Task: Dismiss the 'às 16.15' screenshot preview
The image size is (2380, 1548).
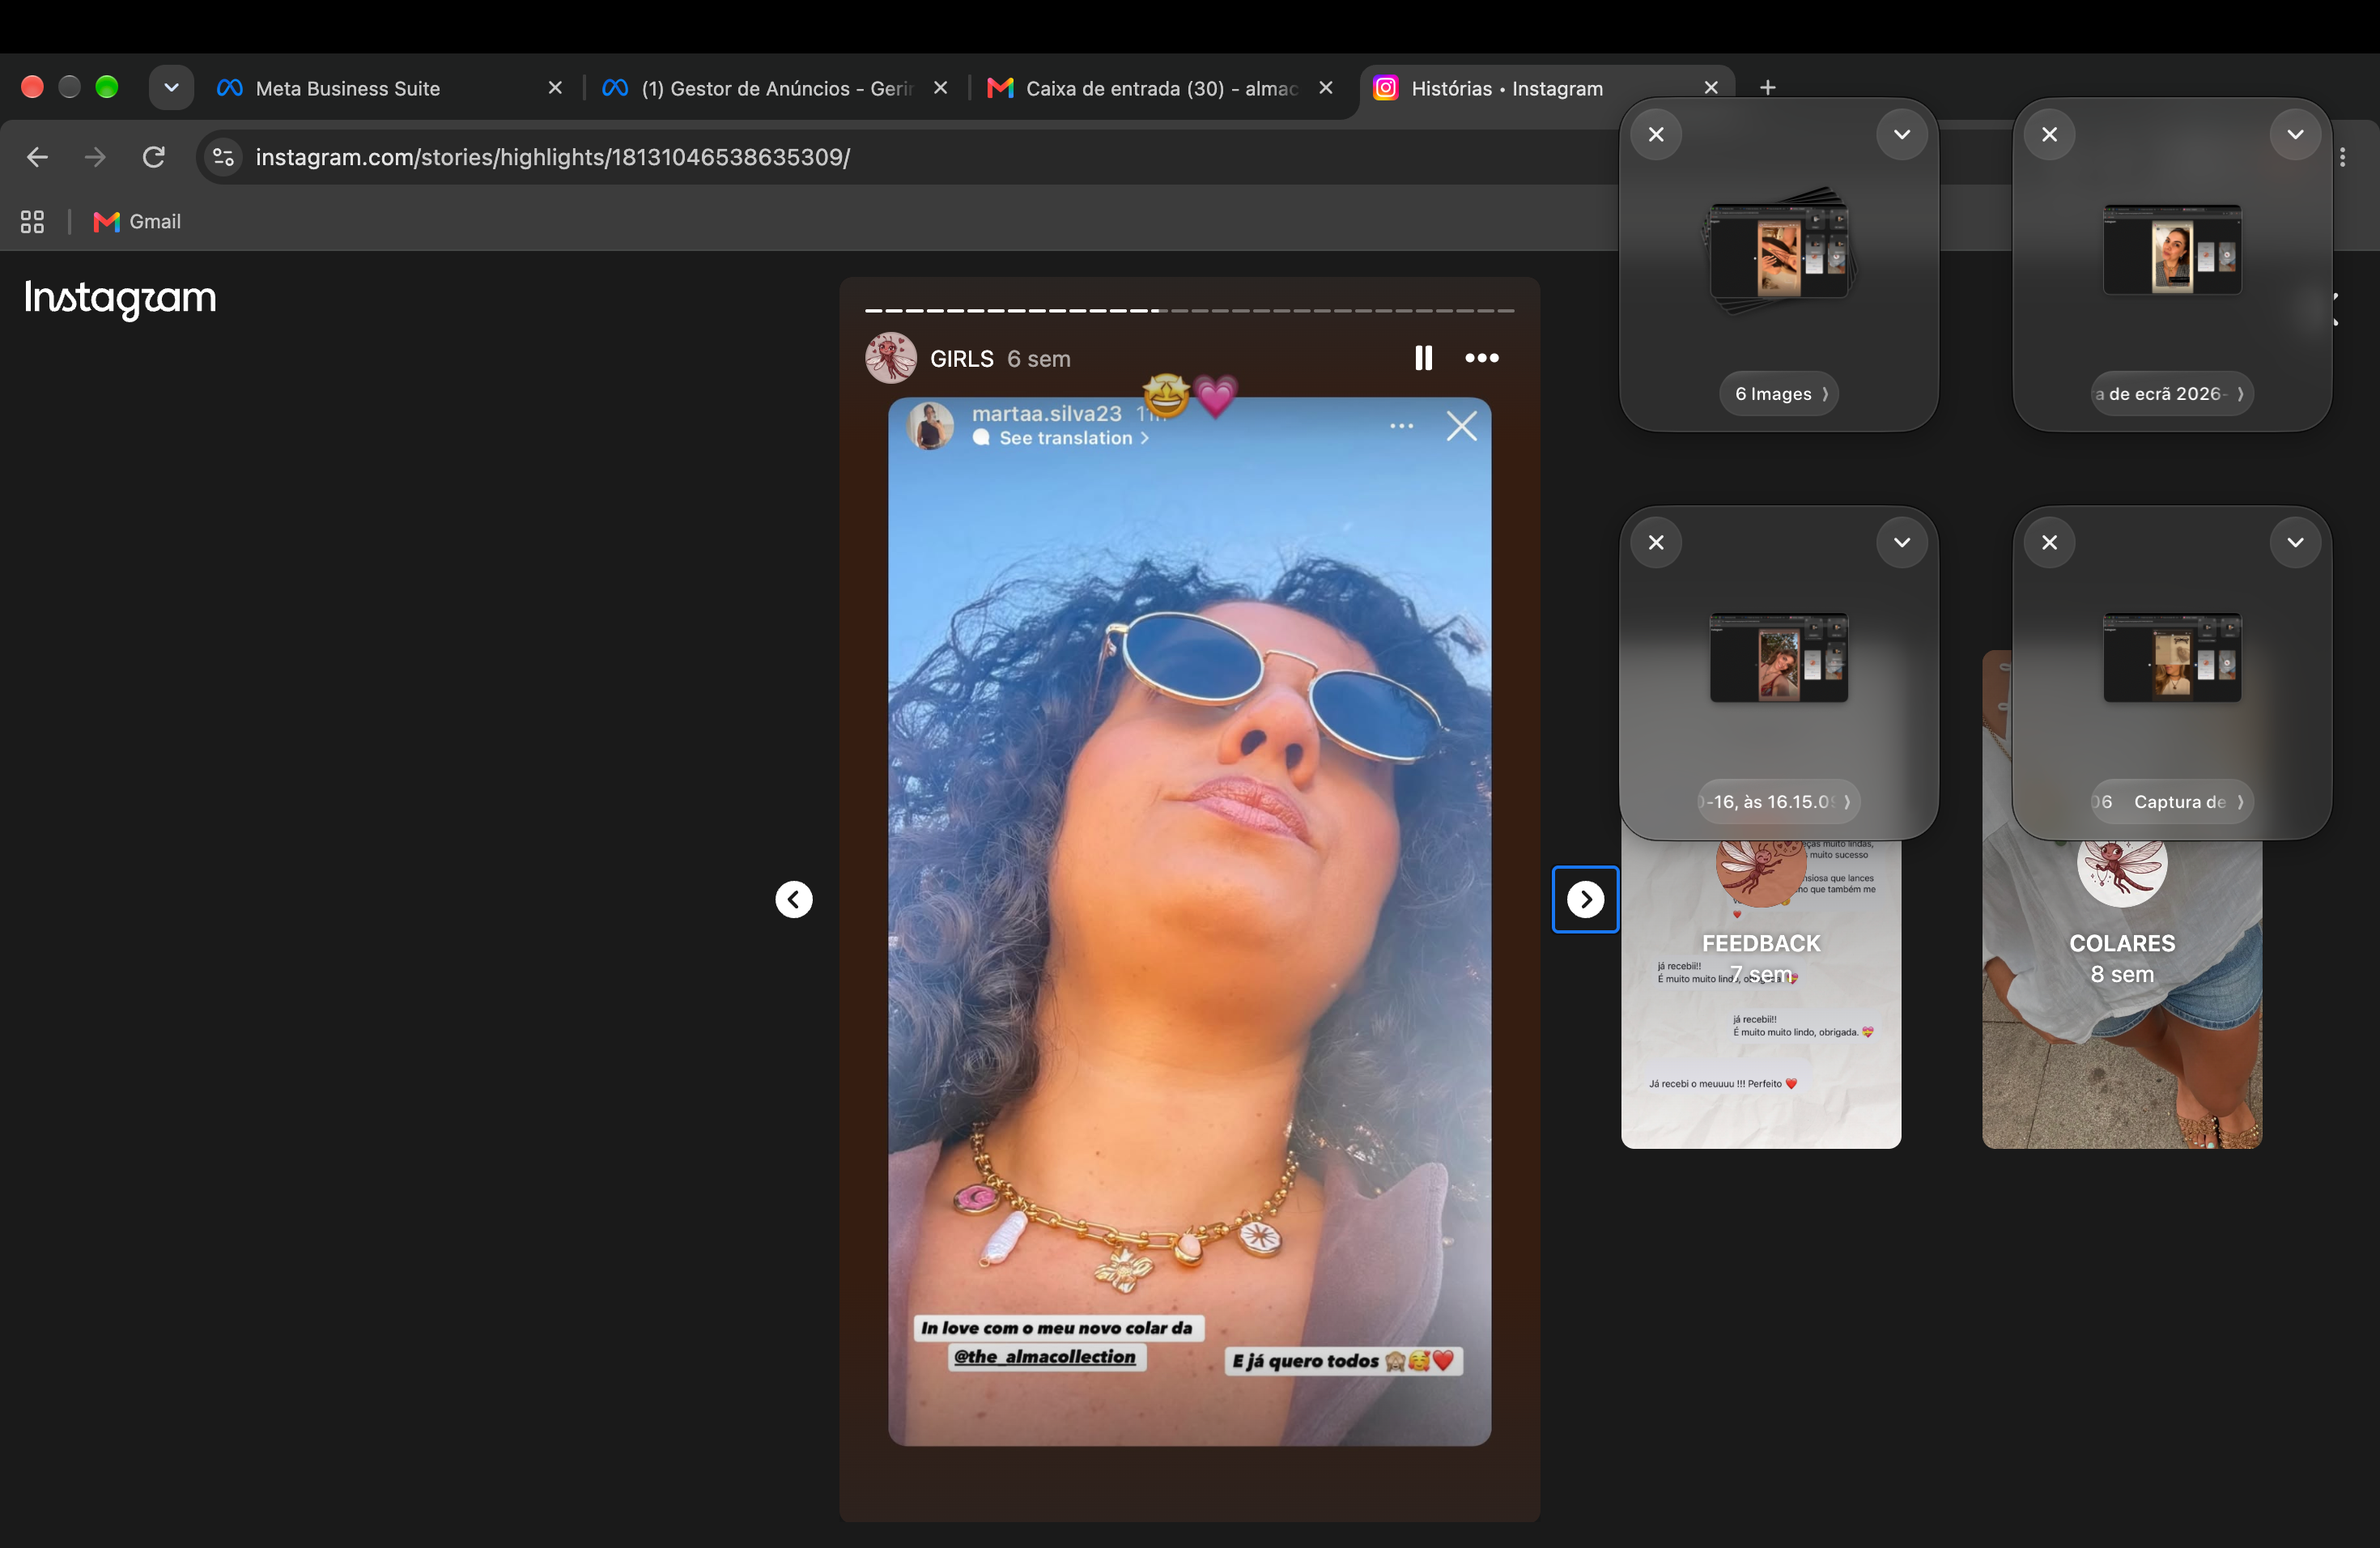Action: pos(1656,542)
